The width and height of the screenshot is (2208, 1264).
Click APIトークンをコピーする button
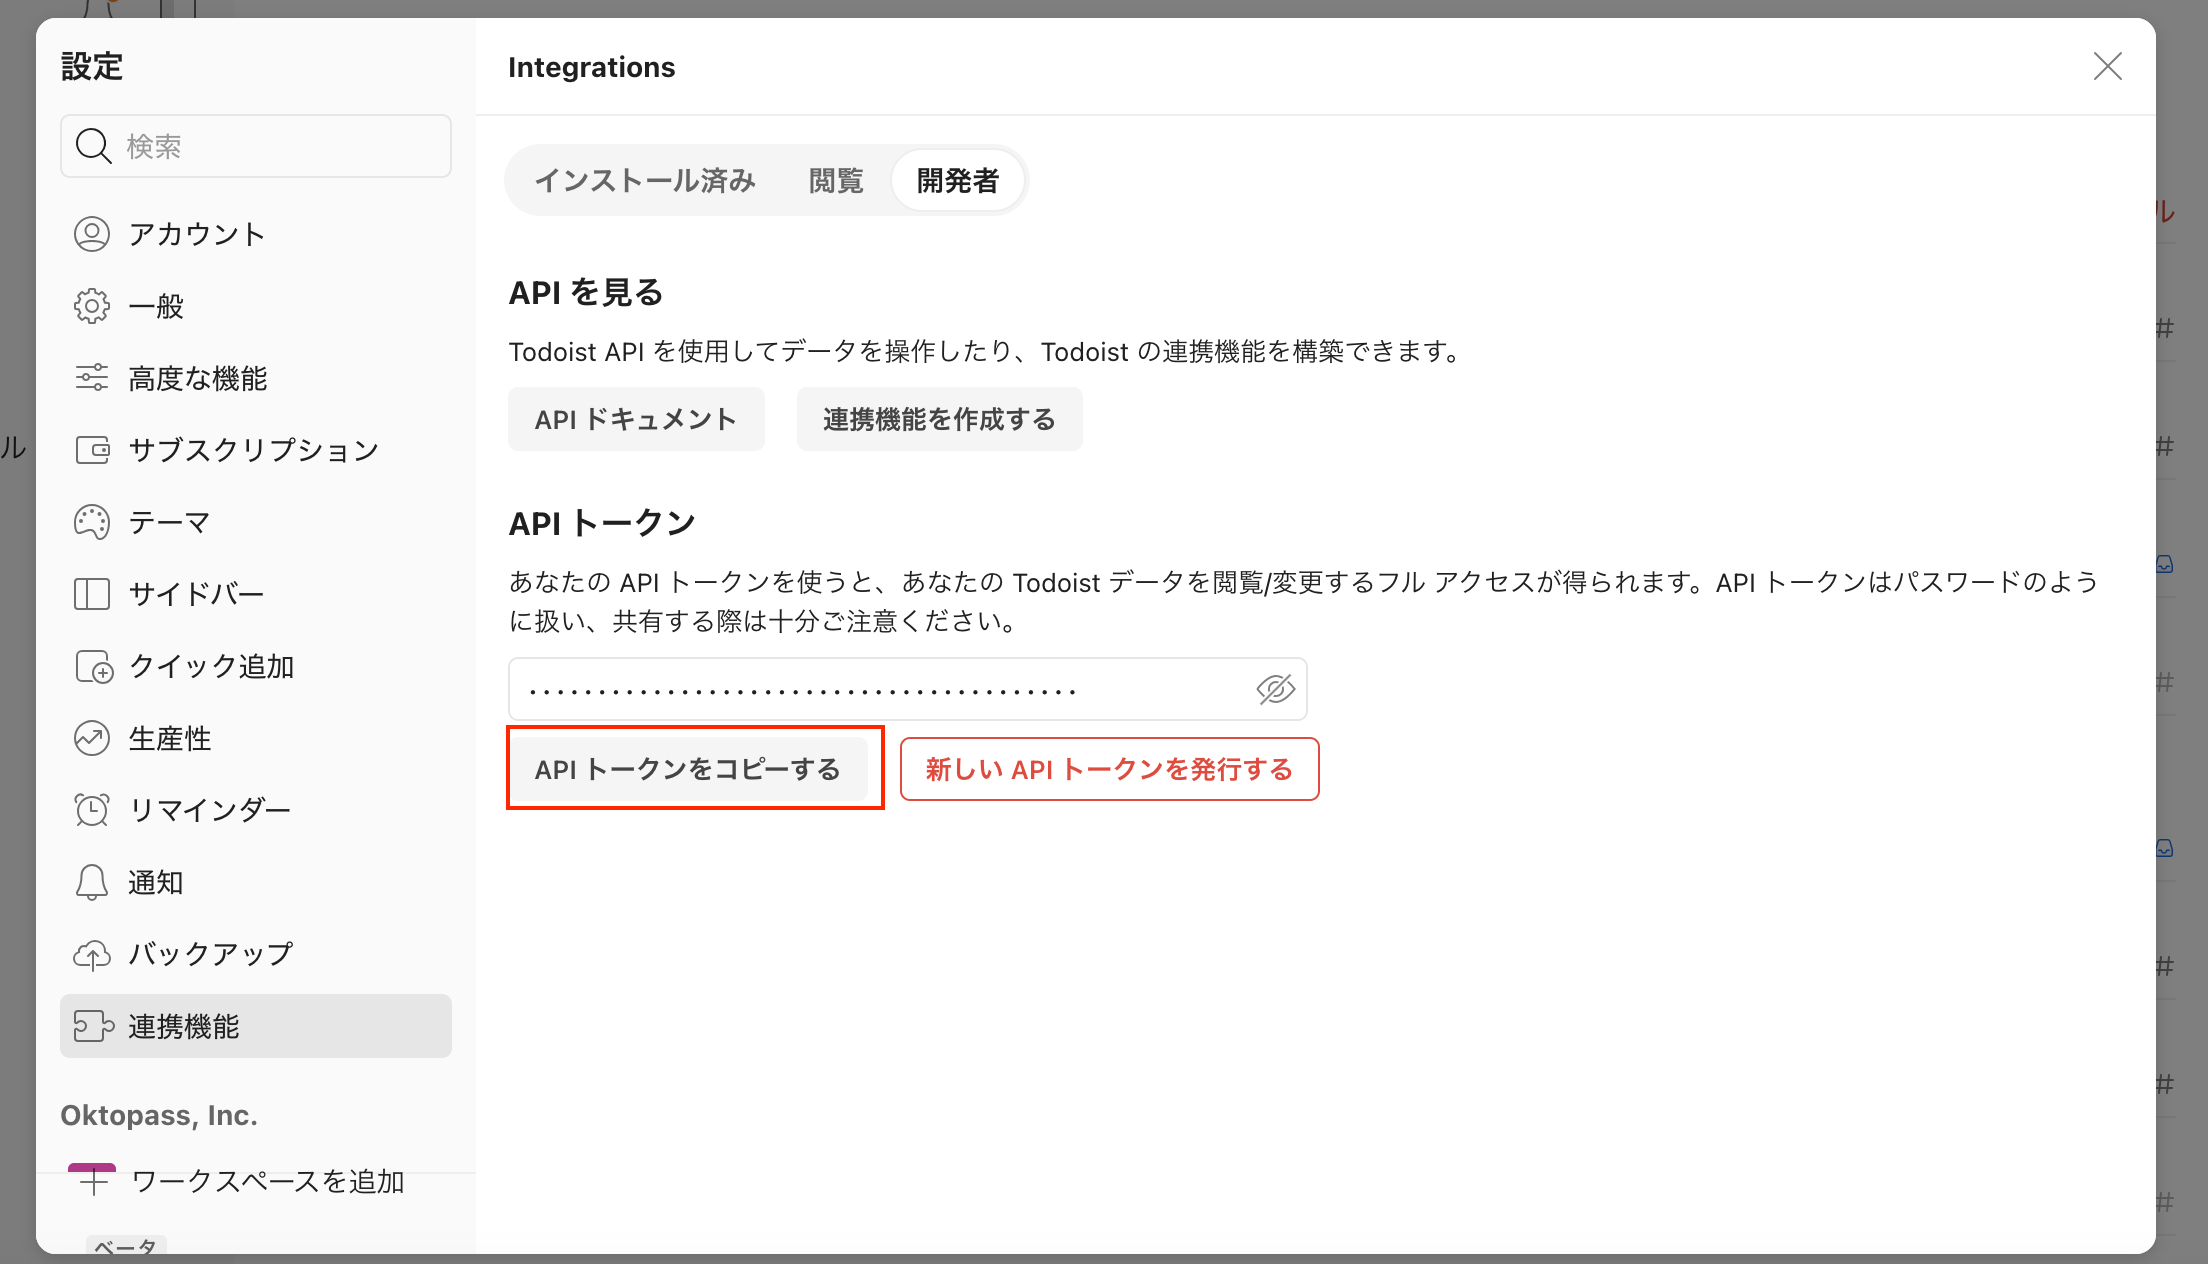coord(694,769)
